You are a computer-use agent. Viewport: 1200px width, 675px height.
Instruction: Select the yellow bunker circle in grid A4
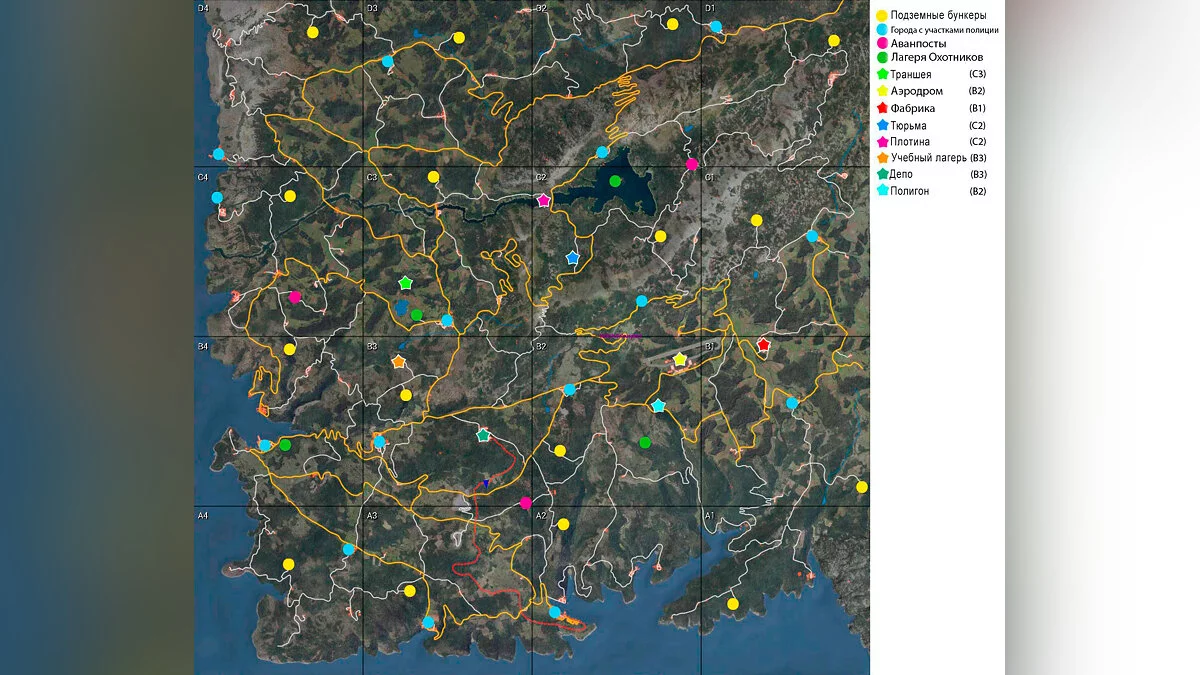point(288,564)
